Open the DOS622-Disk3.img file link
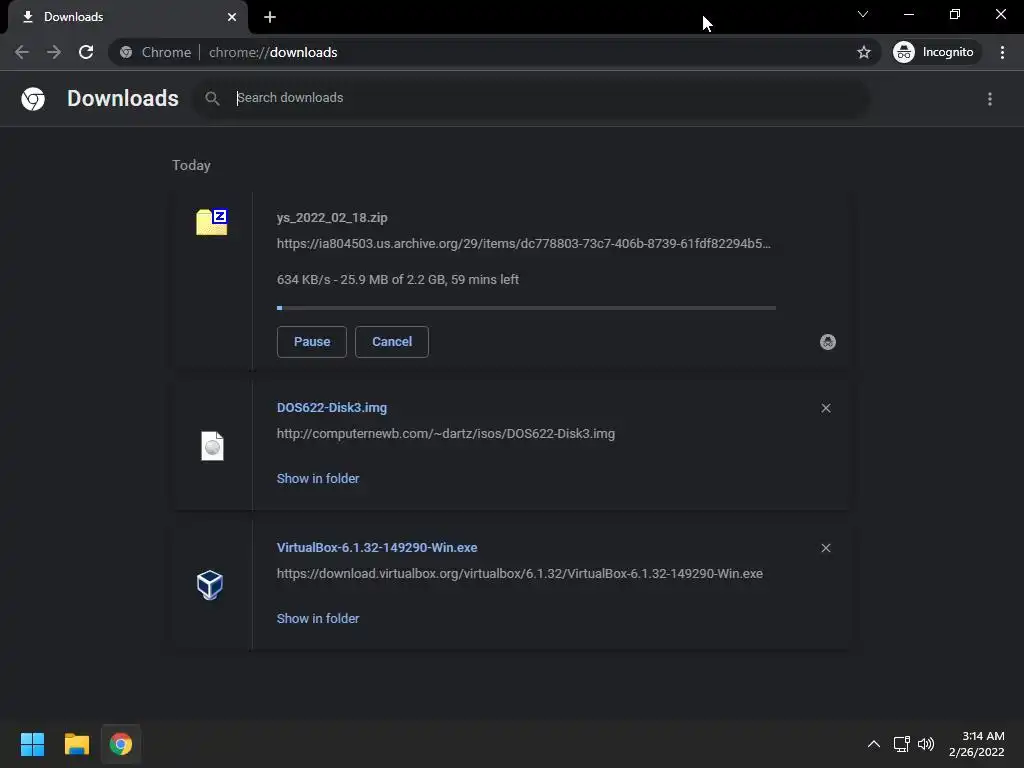The height and width of the screenshot is (768, 1024). click(x=332, y=408)
